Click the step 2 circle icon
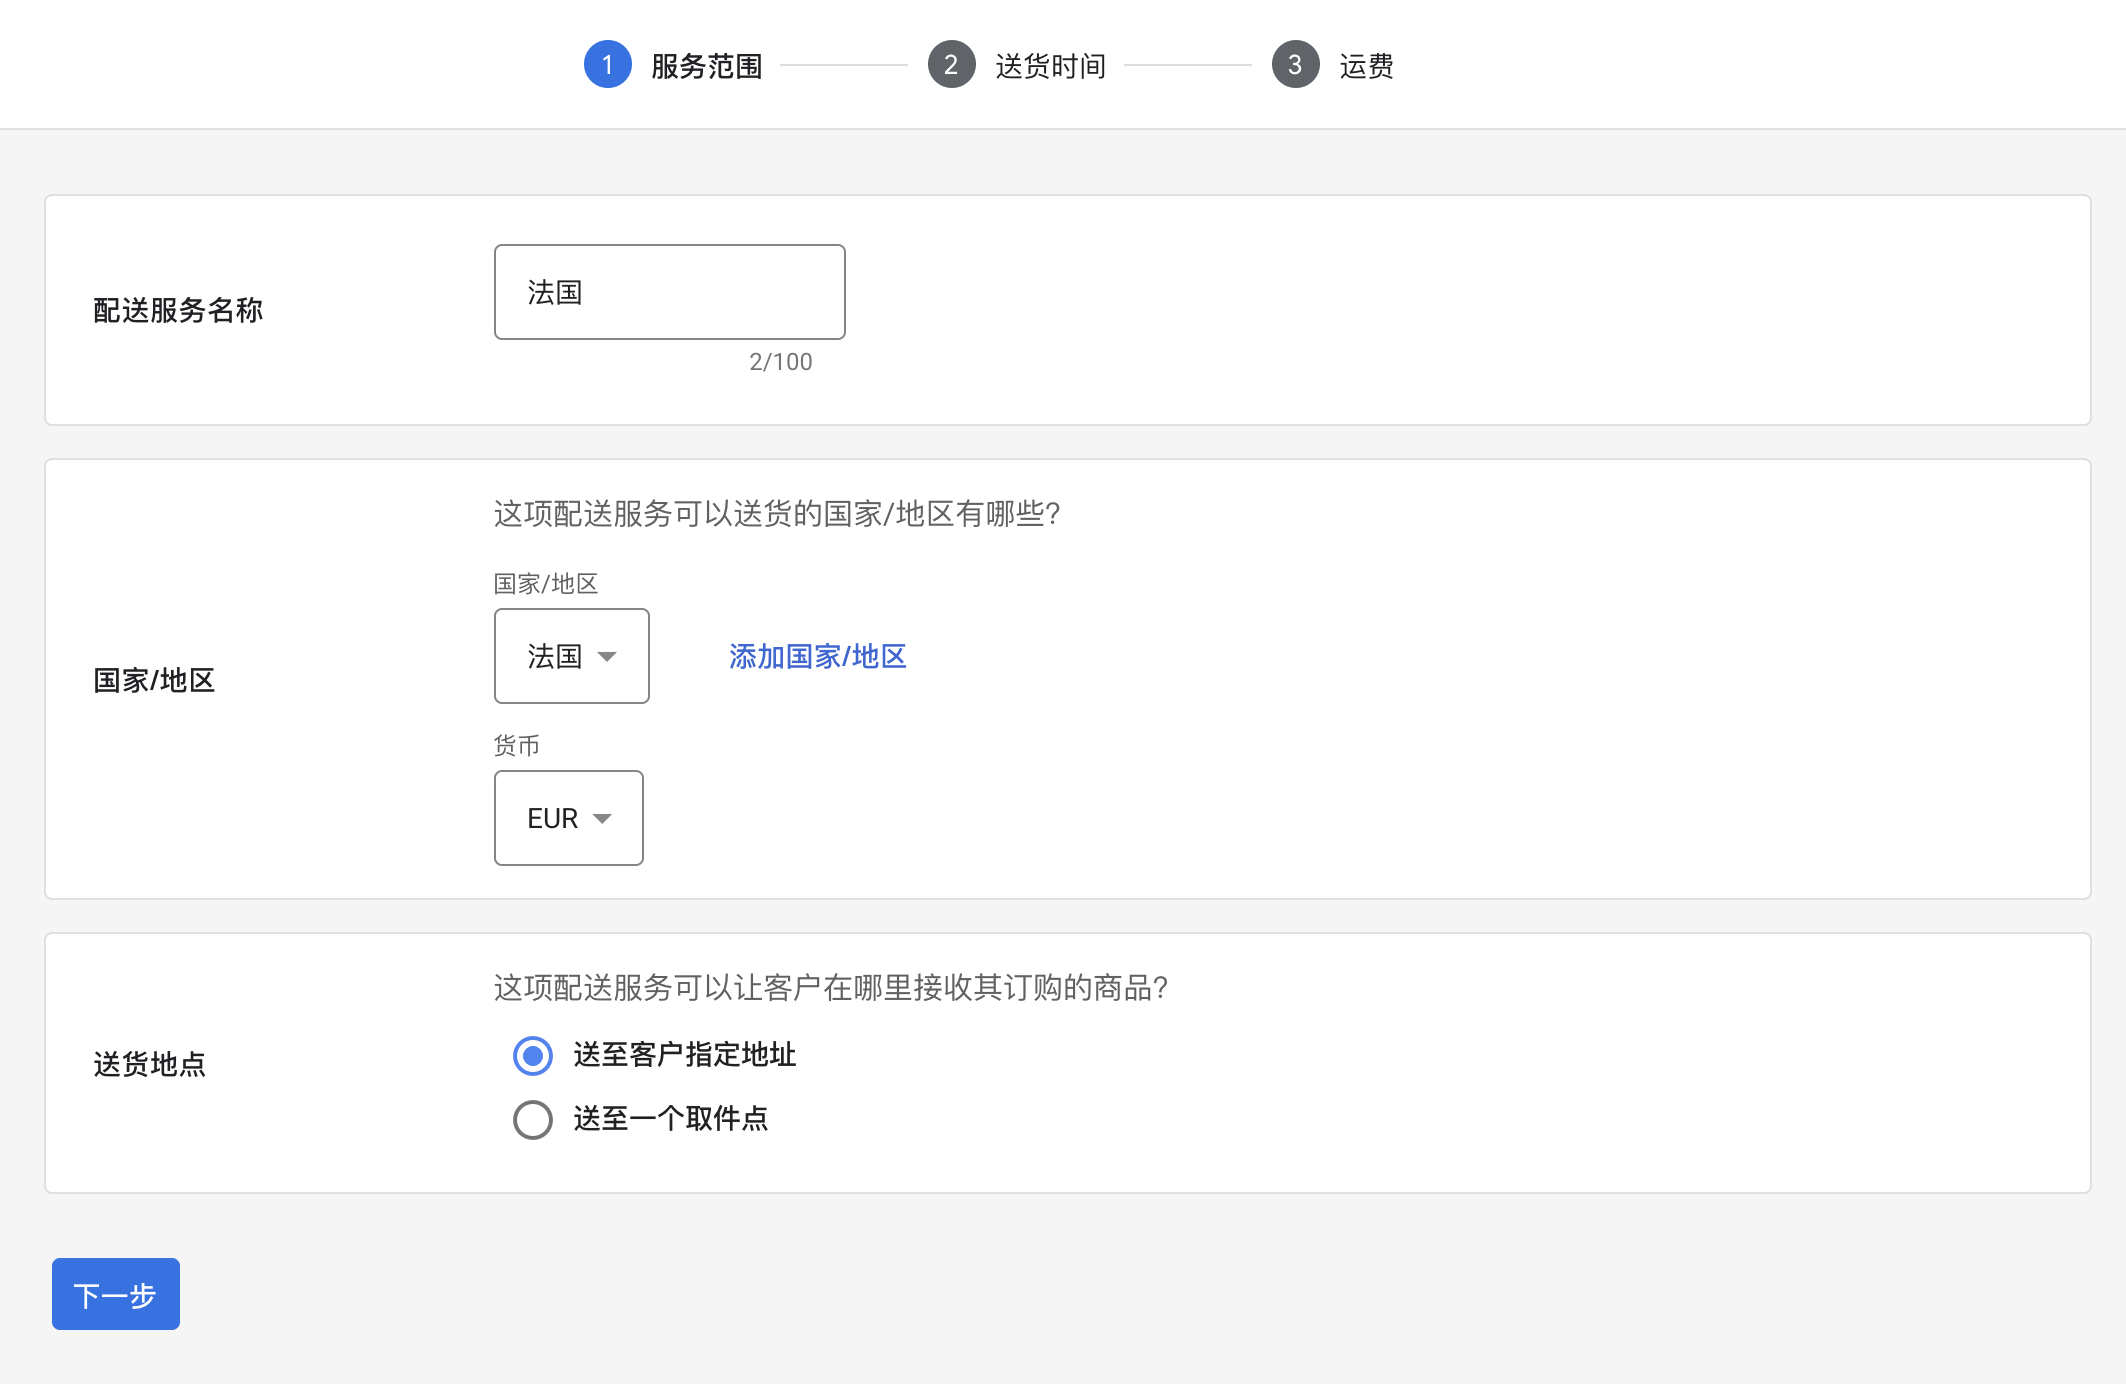2126x1384 pixels. point(951,64)
